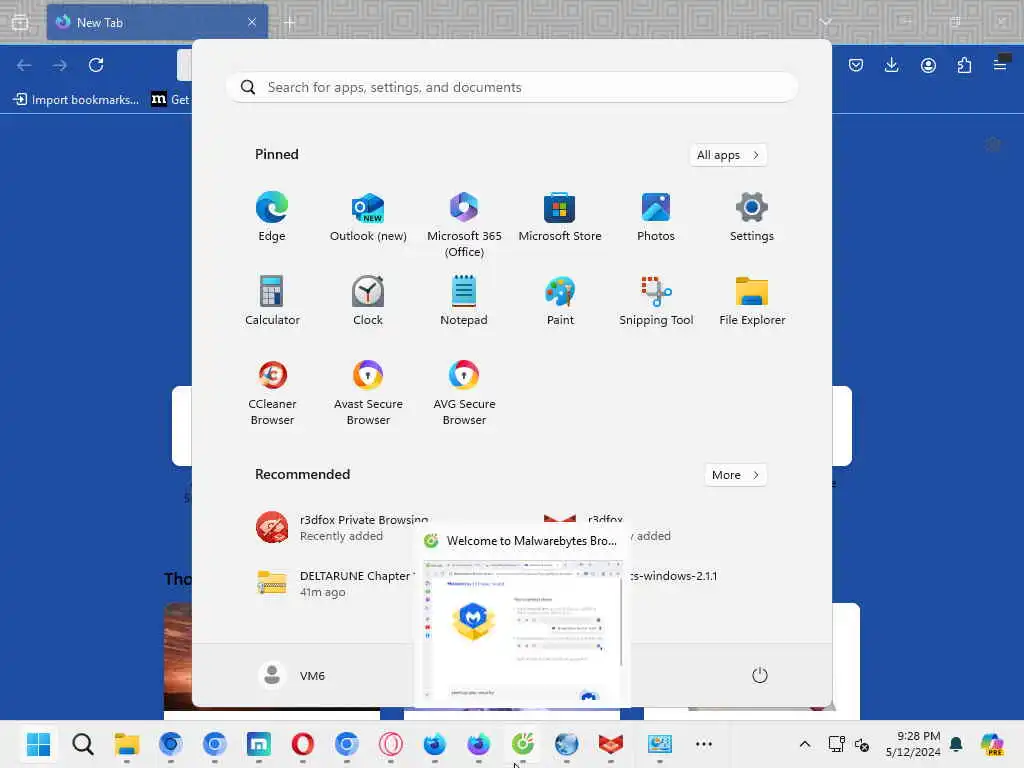Show More recommended items
1024x768 pixels.
click(735, 475)
